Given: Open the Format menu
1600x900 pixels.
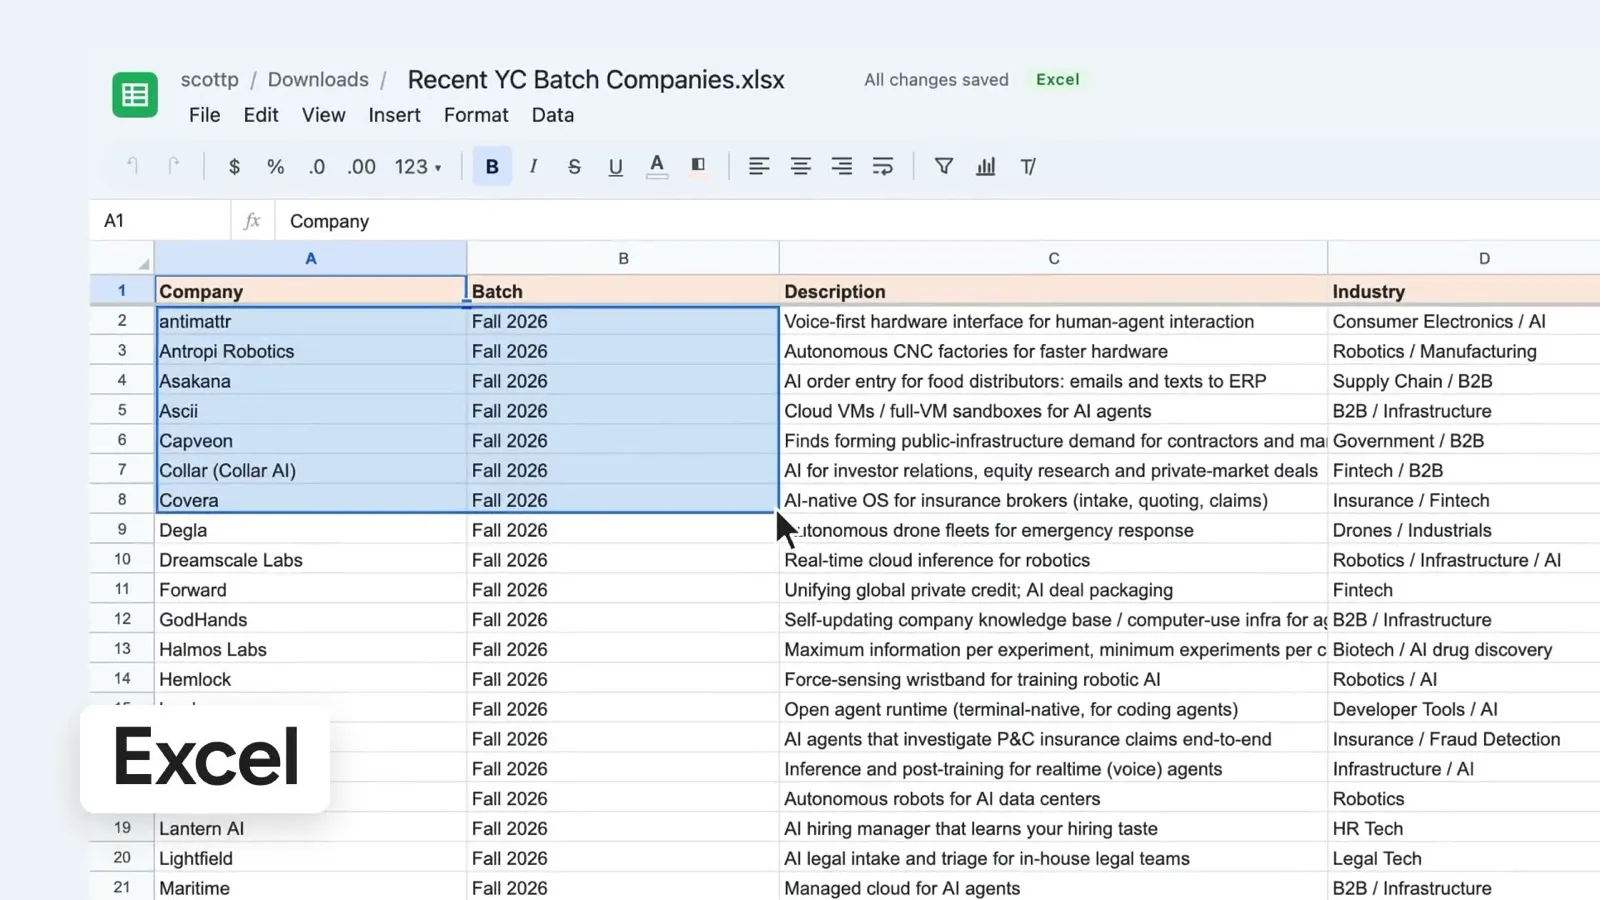Looking at the screenshot, I should coord(476,115).
